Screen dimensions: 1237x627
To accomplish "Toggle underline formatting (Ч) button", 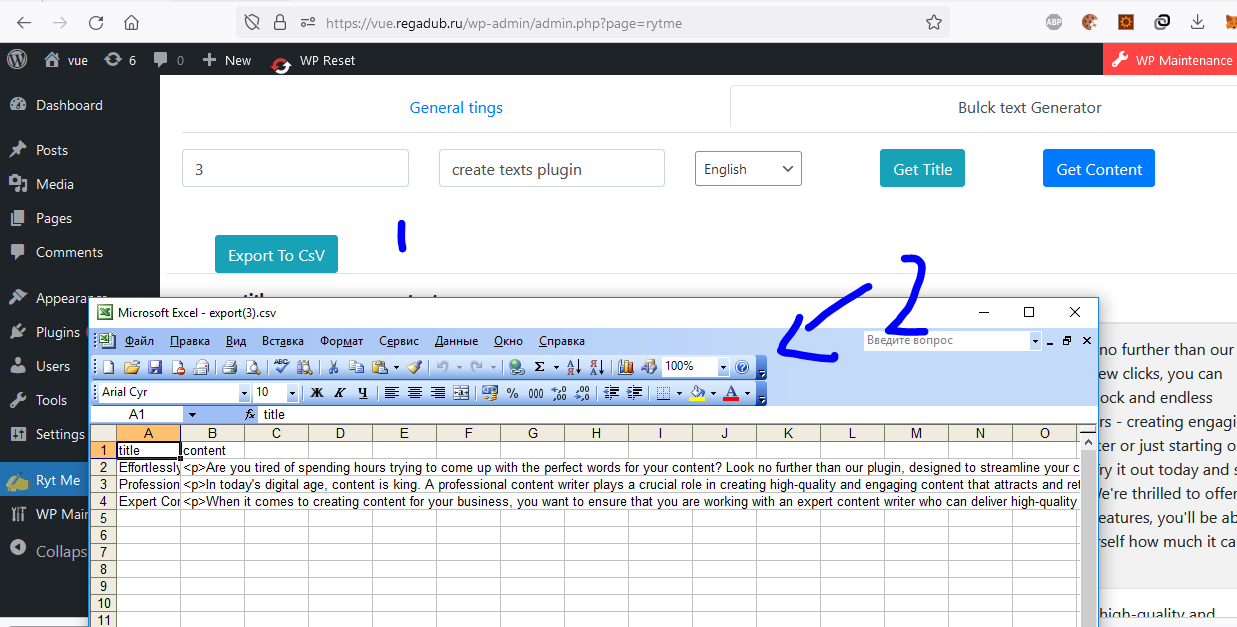I will pyautogui.click(x=362, y=392).
